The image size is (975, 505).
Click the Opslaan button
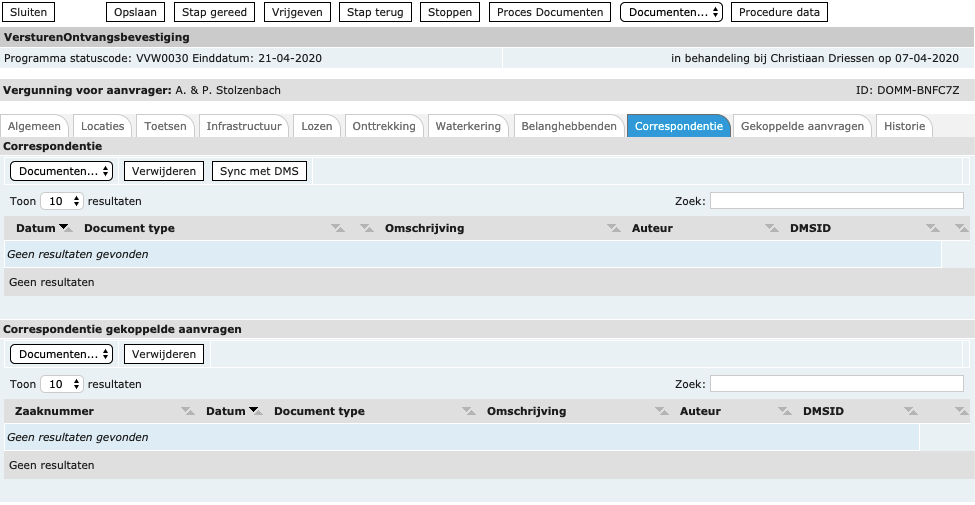pyautogui.click(x=136, y=12)
